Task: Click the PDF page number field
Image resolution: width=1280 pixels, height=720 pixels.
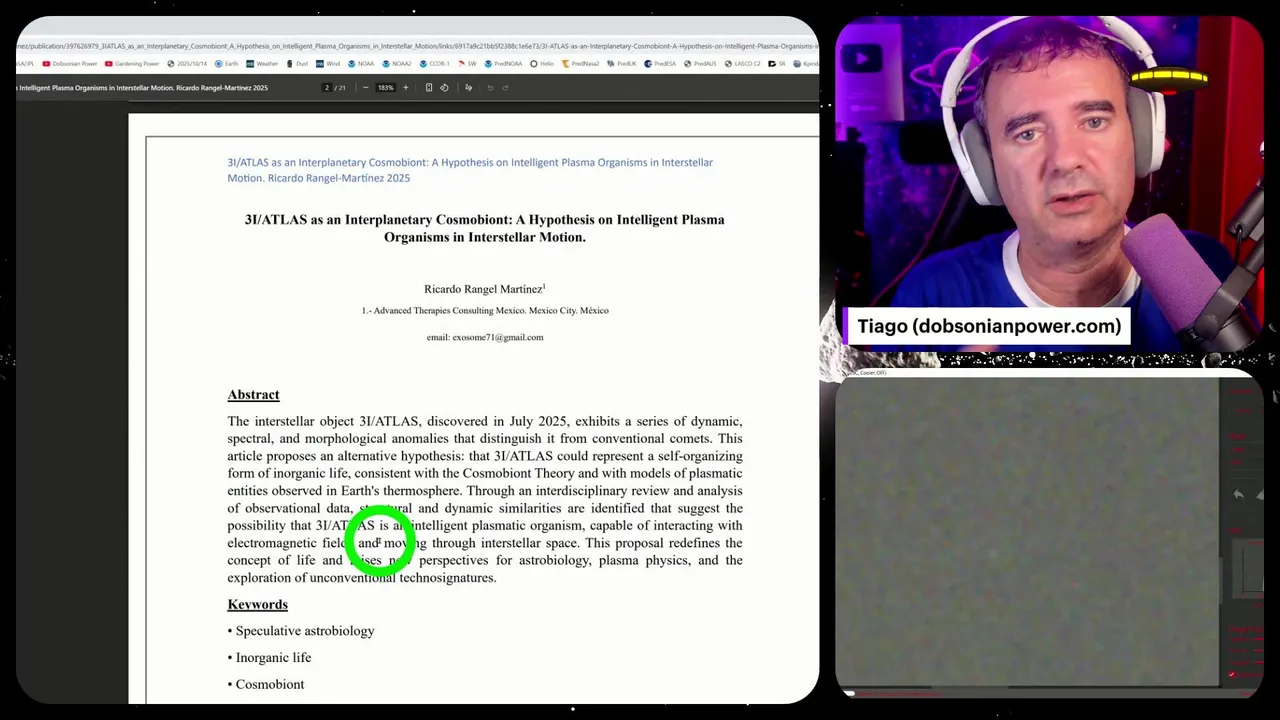Action: pos(326,88)
